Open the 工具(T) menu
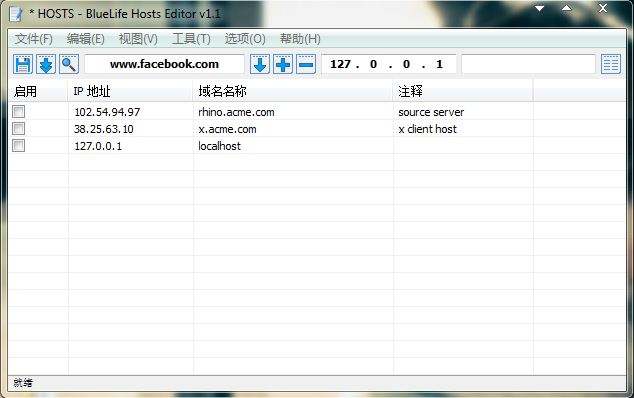Viewport: 634px width, 398px height. pos(191,39)
